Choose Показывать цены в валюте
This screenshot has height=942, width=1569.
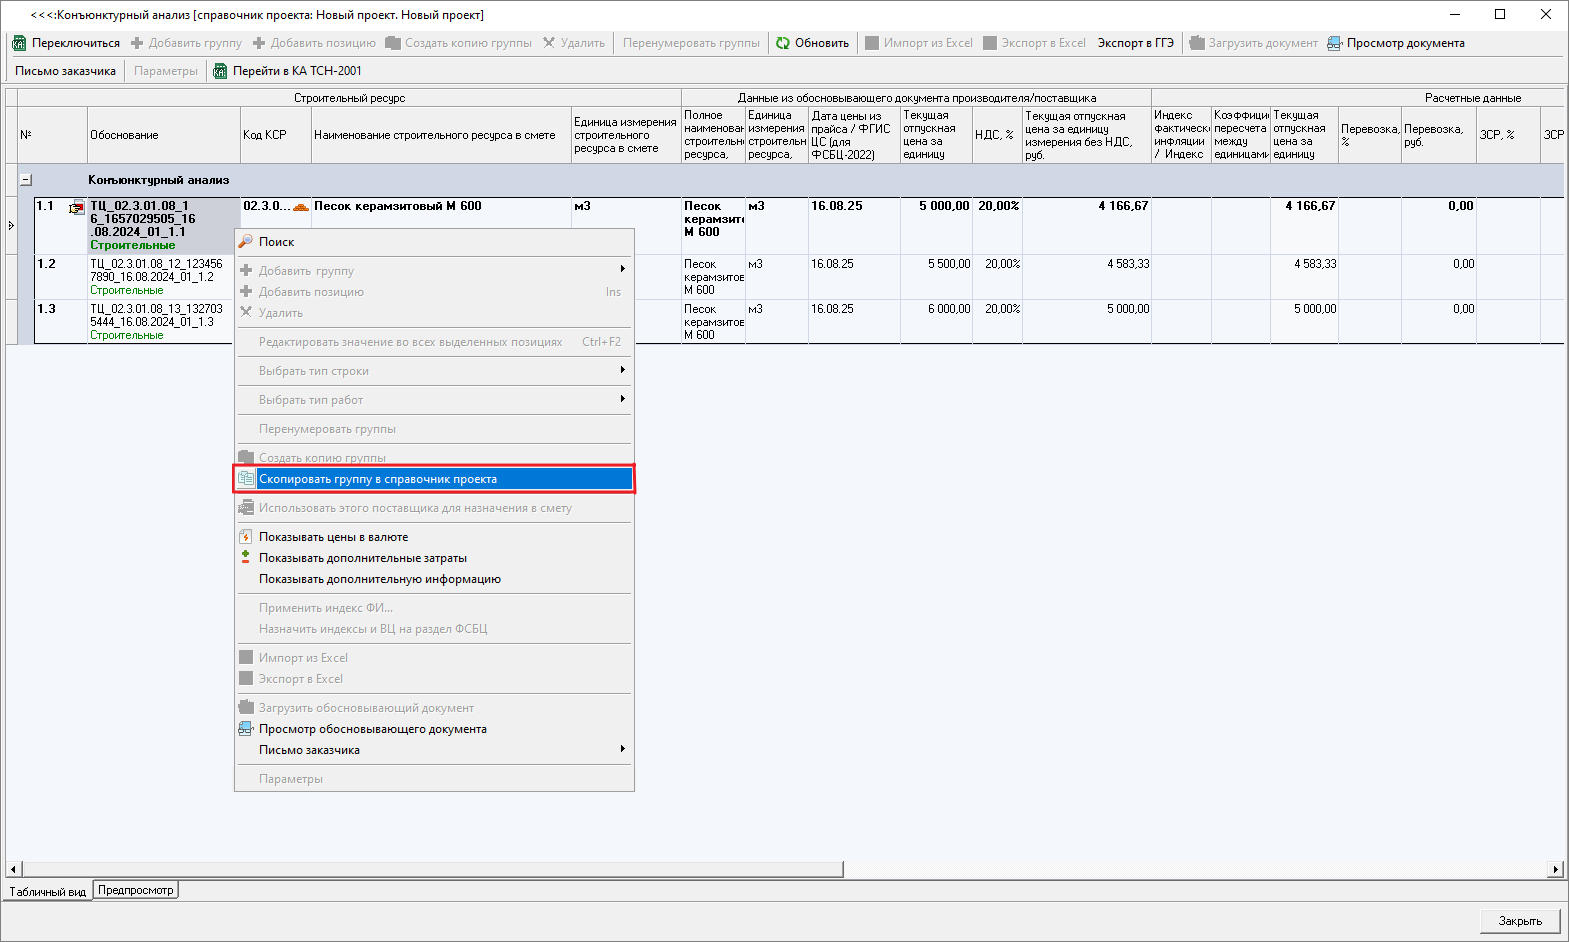[x=434, y=537]
